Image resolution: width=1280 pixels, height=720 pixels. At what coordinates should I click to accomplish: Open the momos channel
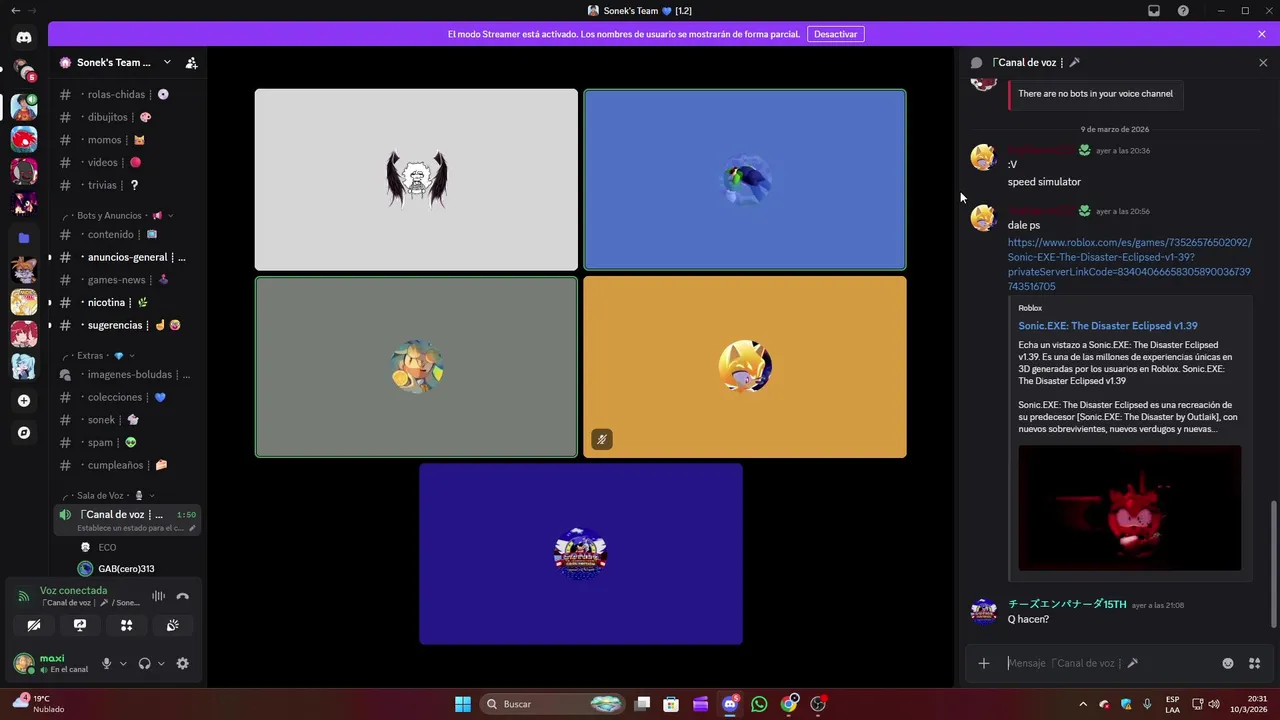tap(128, 140)
